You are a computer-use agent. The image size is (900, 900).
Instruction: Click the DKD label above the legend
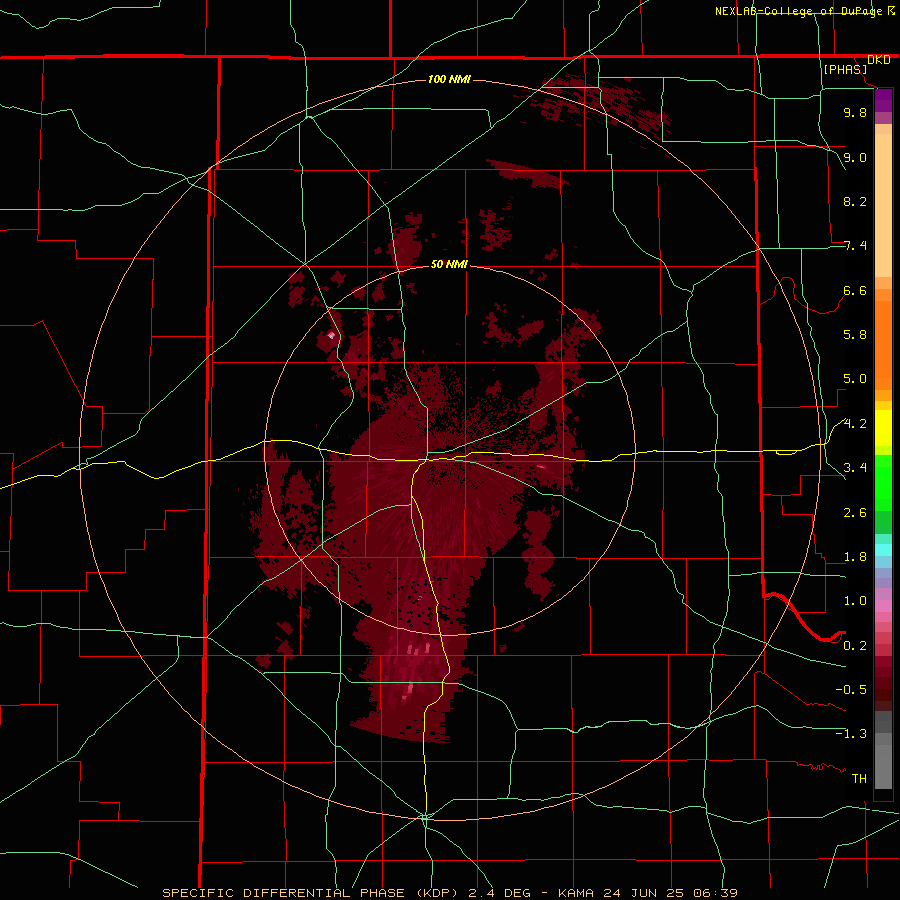coord(878,59)
